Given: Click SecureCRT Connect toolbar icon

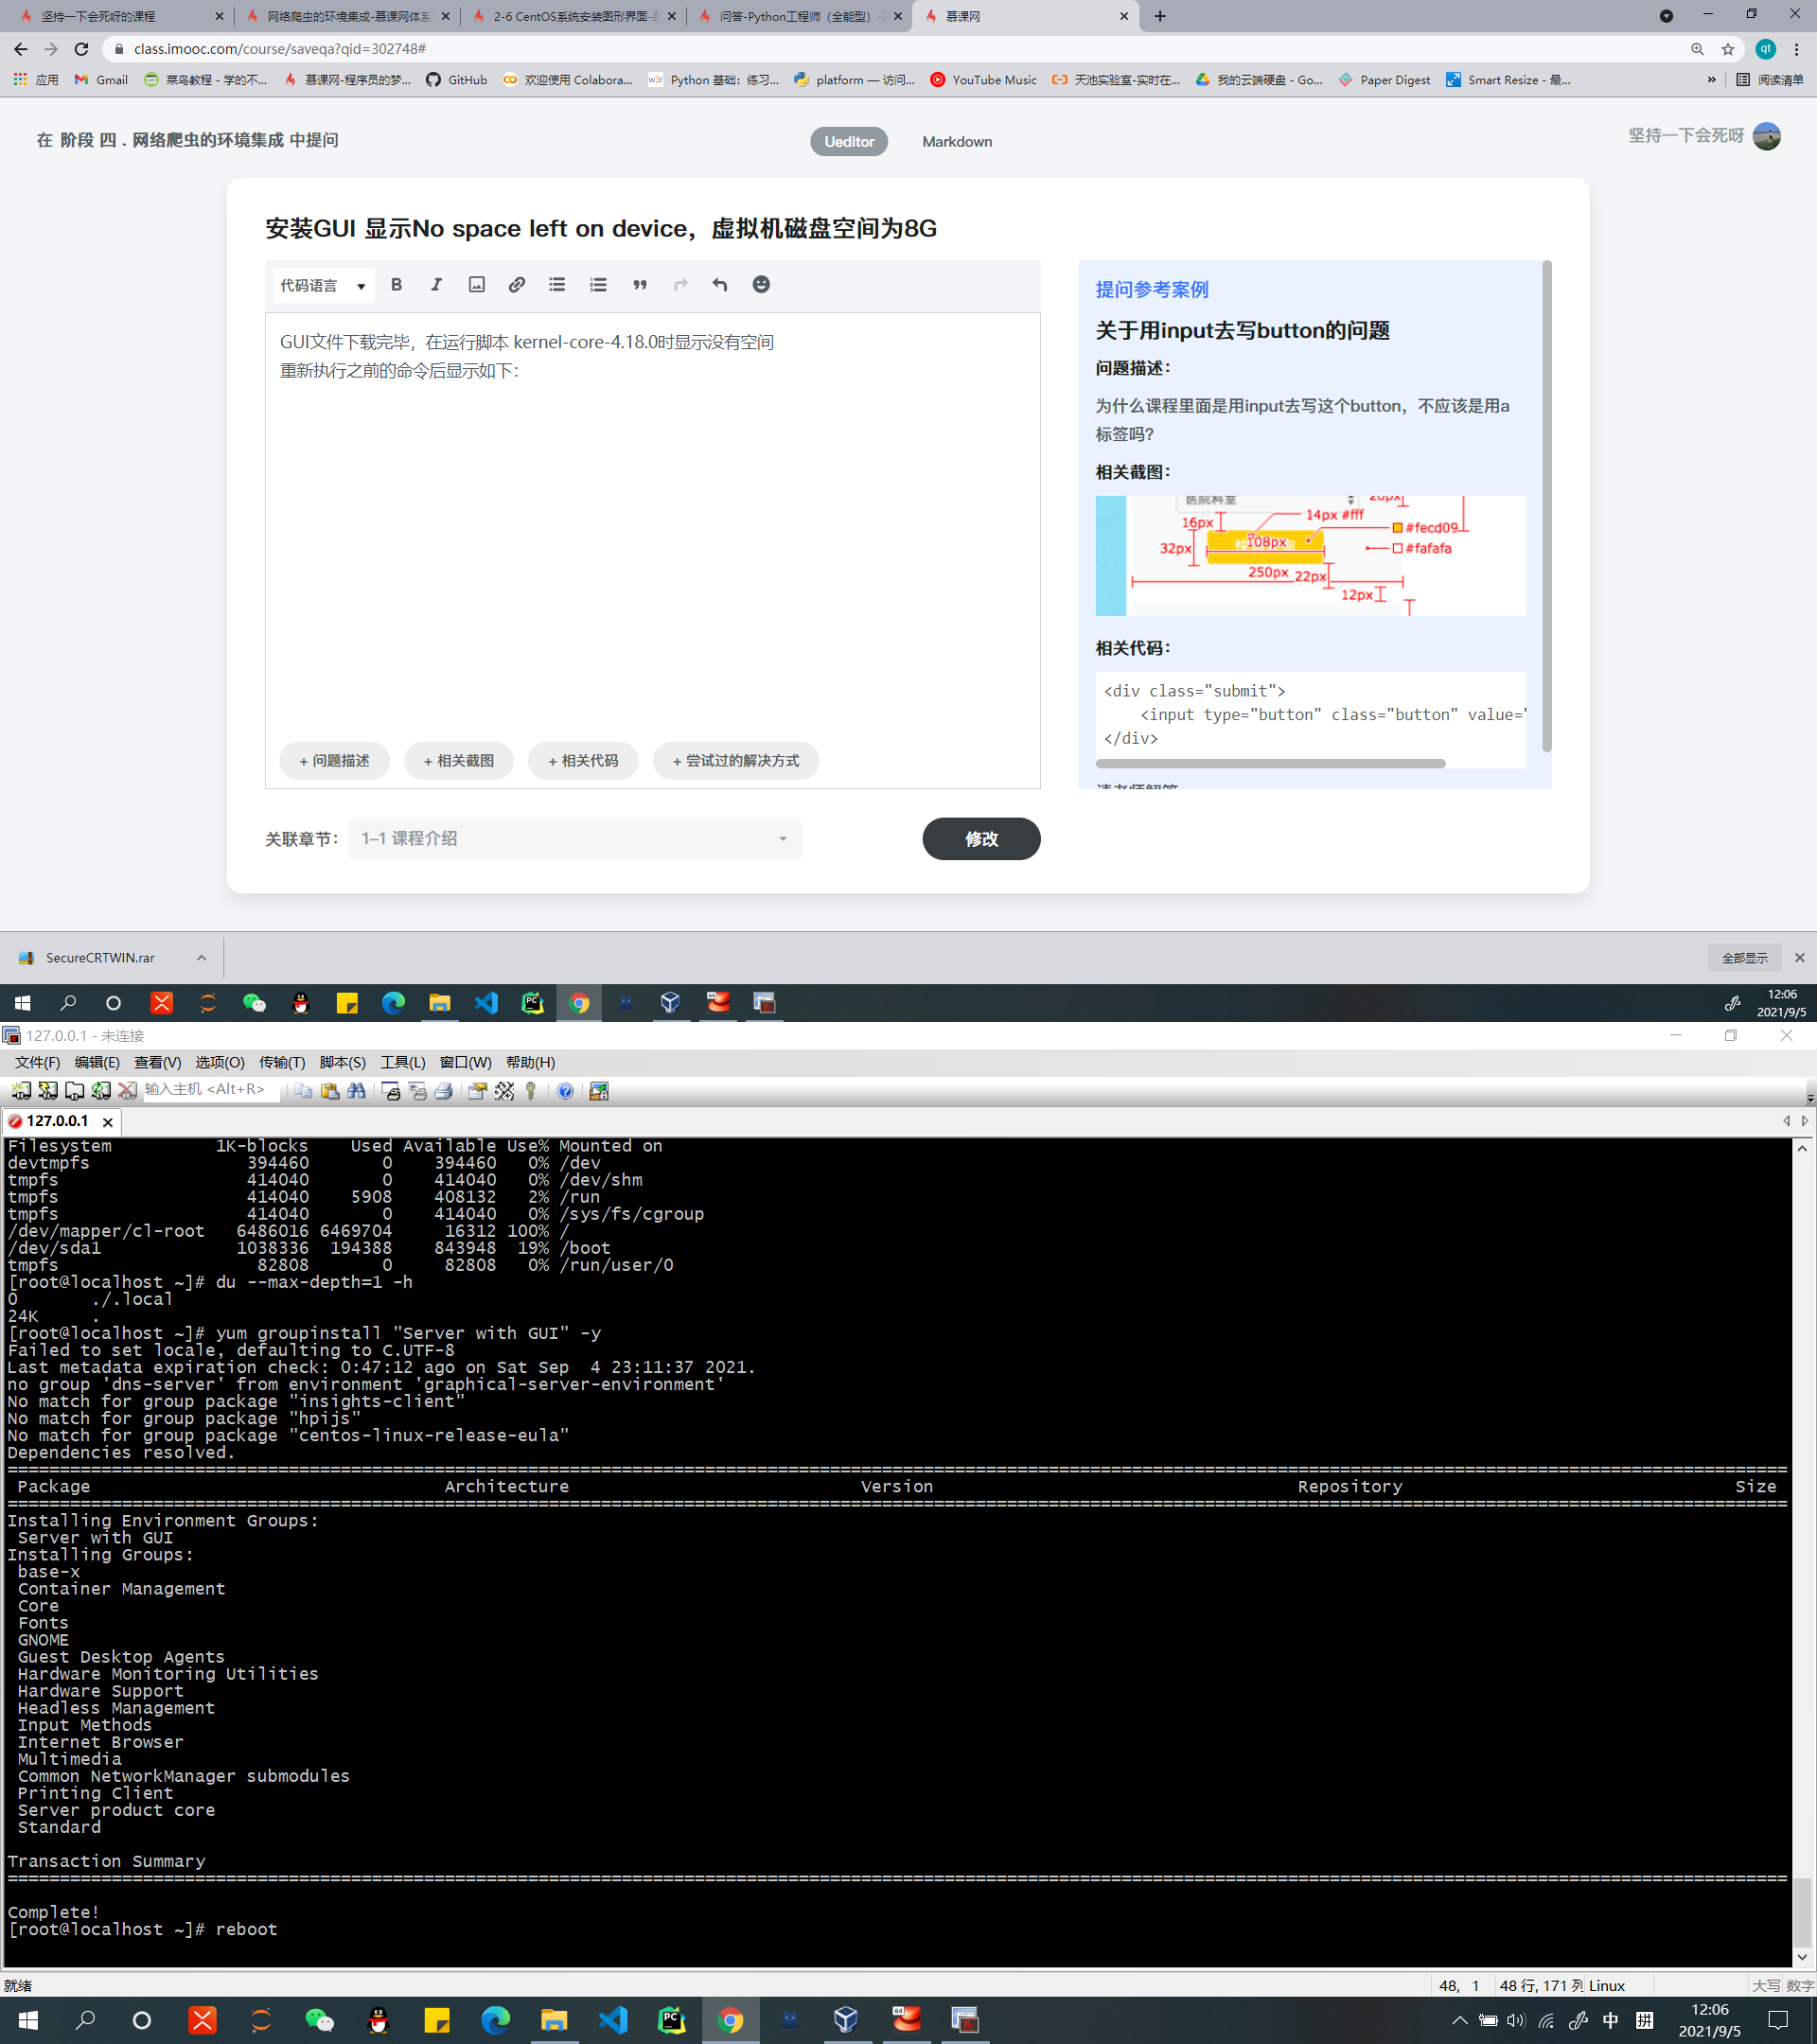Looking at the screenshot, I should (x=21, y=1090).
